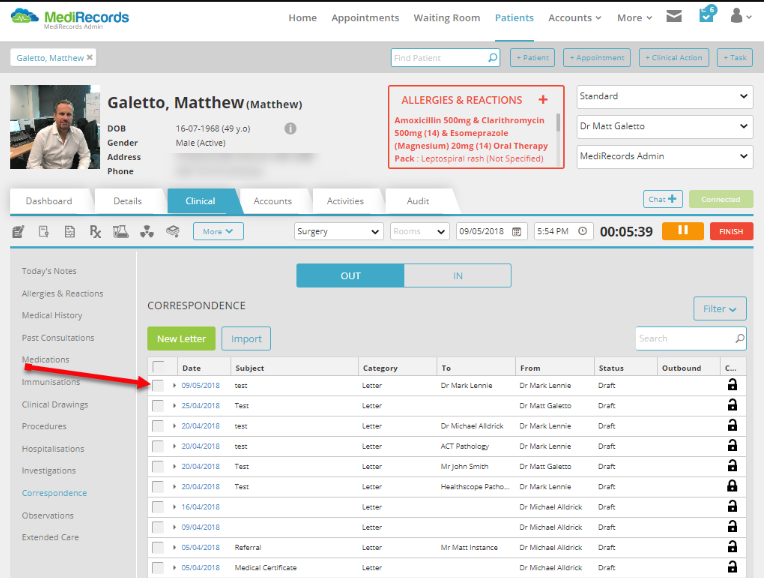Expand the Medical Certificate row arrow
This screenshot has width=764, height=578.
point(174,568)
